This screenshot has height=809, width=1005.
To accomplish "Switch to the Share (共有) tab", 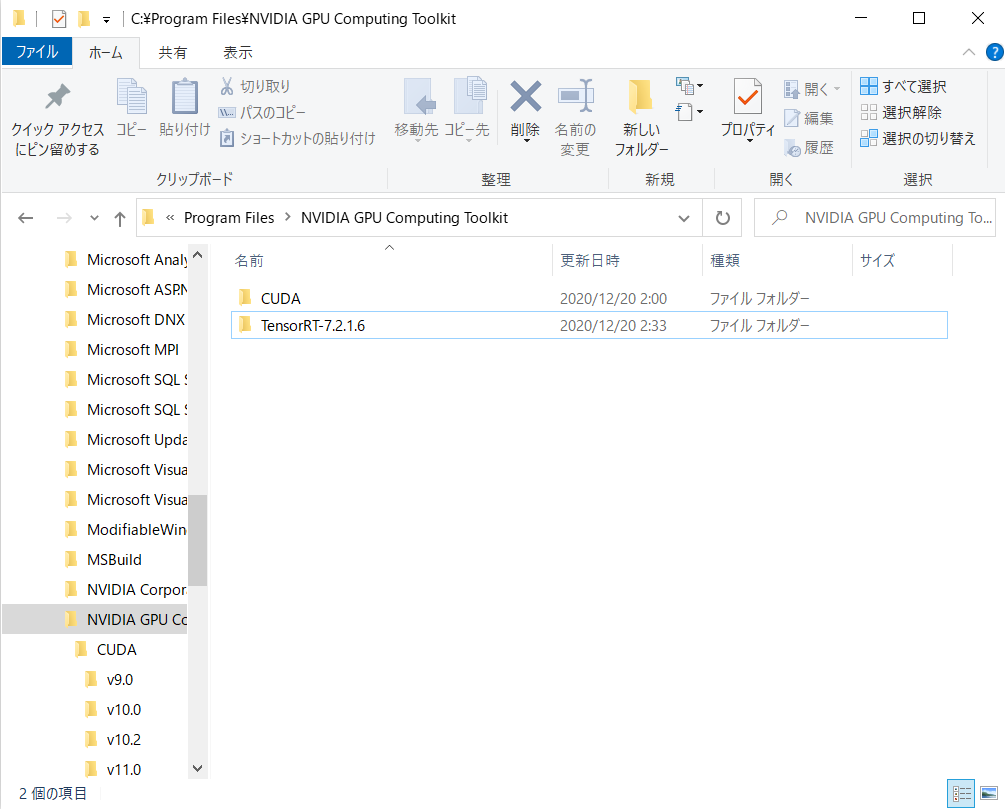I will pyautogui.click(x=172, y=53).
